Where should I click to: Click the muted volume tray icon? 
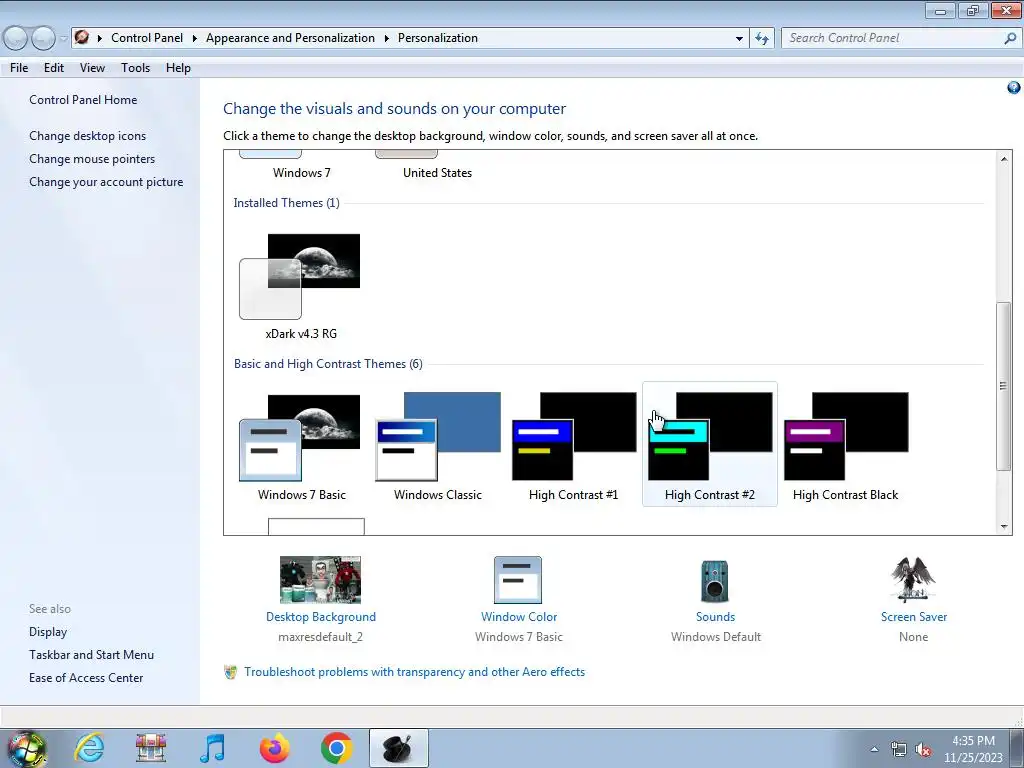tap(923, 750)
